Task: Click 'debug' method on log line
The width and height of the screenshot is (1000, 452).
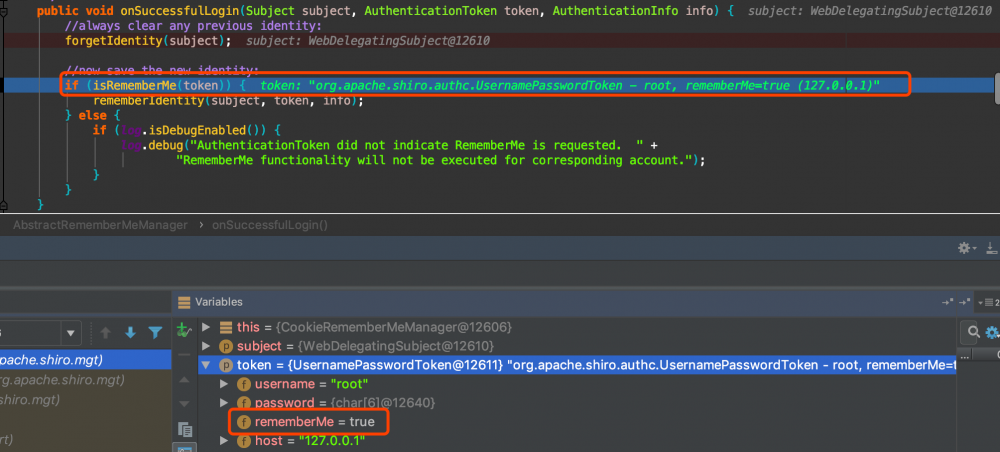Action: pos(165,145)
